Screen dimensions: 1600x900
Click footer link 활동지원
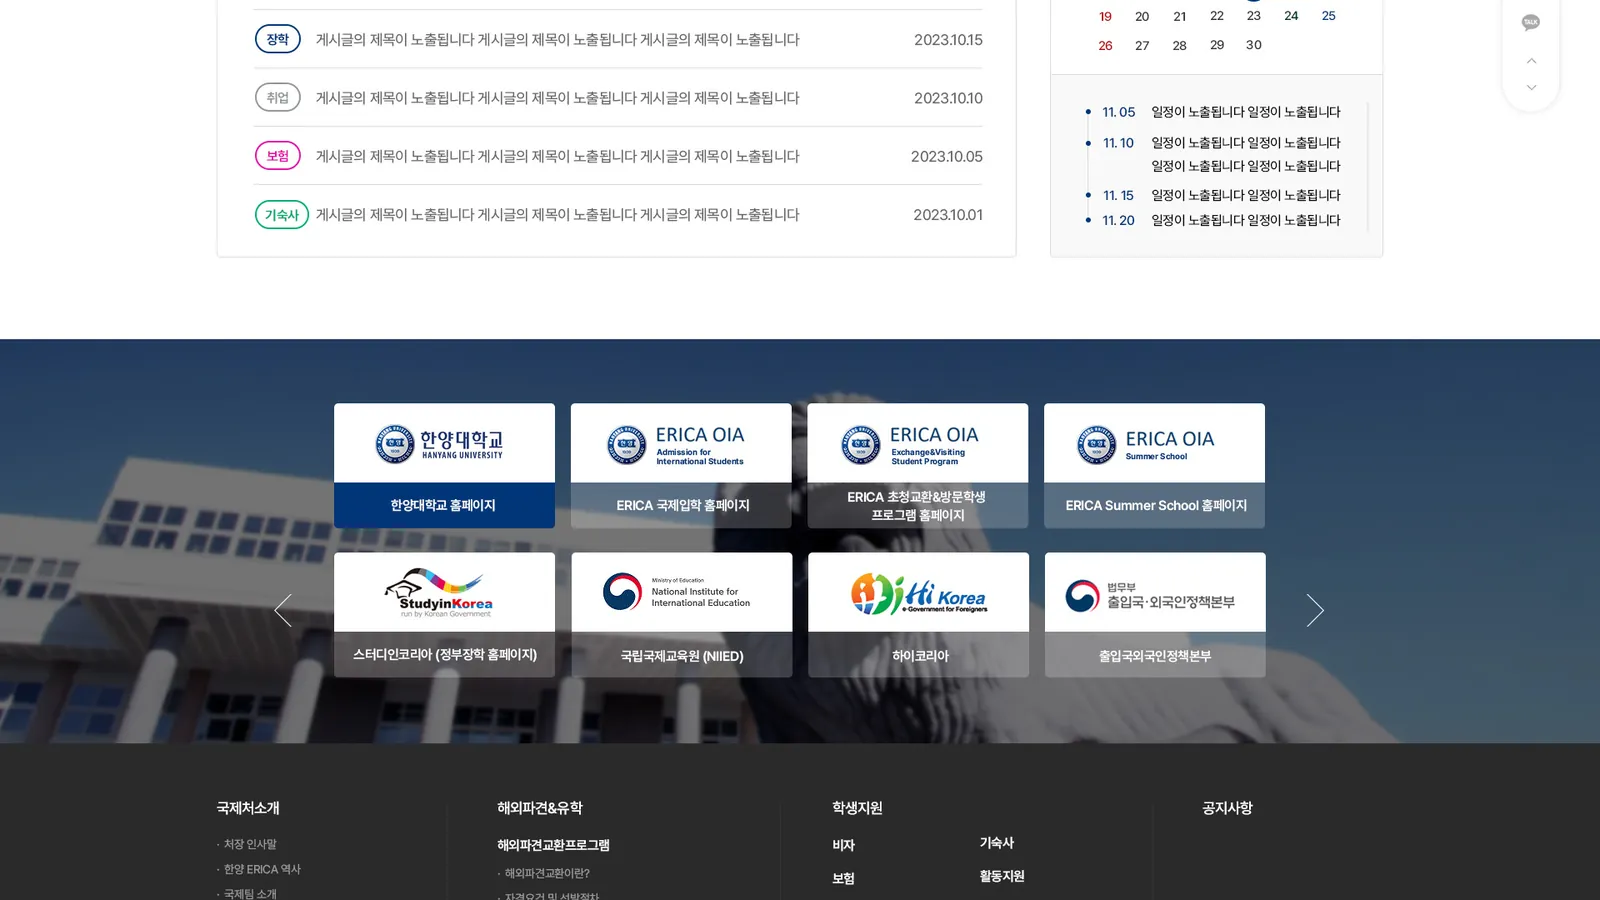(1002, 876)
